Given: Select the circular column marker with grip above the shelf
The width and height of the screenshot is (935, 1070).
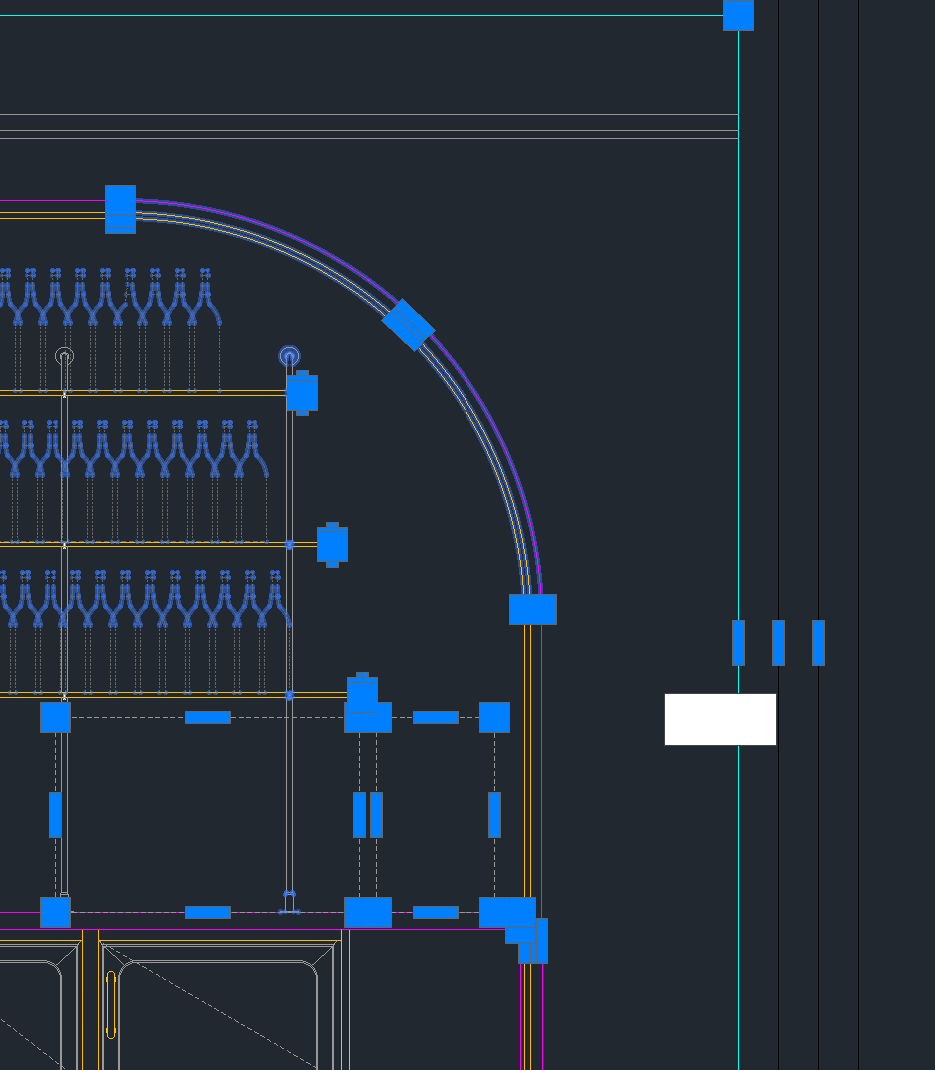Looking at the screenshot, I should (289, 355).
